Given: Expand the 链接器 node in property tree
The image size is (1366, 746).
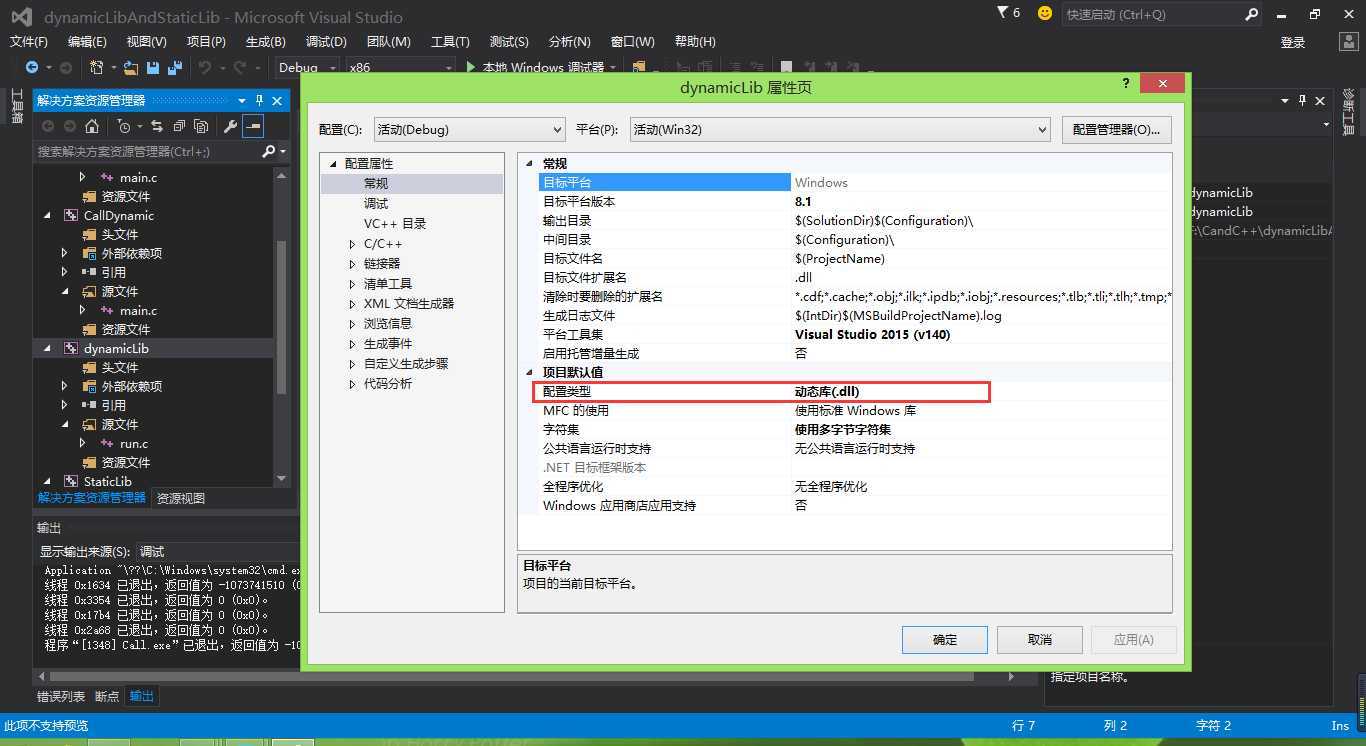Looking at the screenshot, I should 352,264.
